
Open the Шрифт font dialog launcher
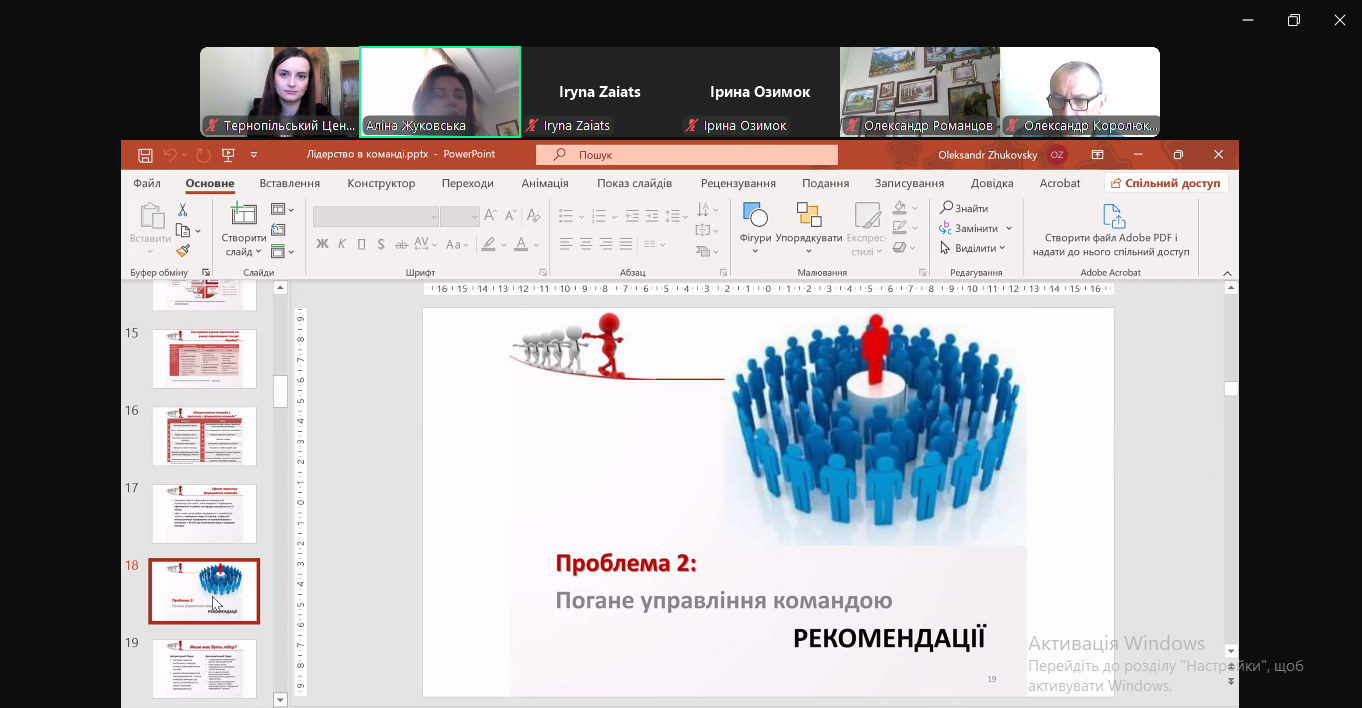[544, 272]
